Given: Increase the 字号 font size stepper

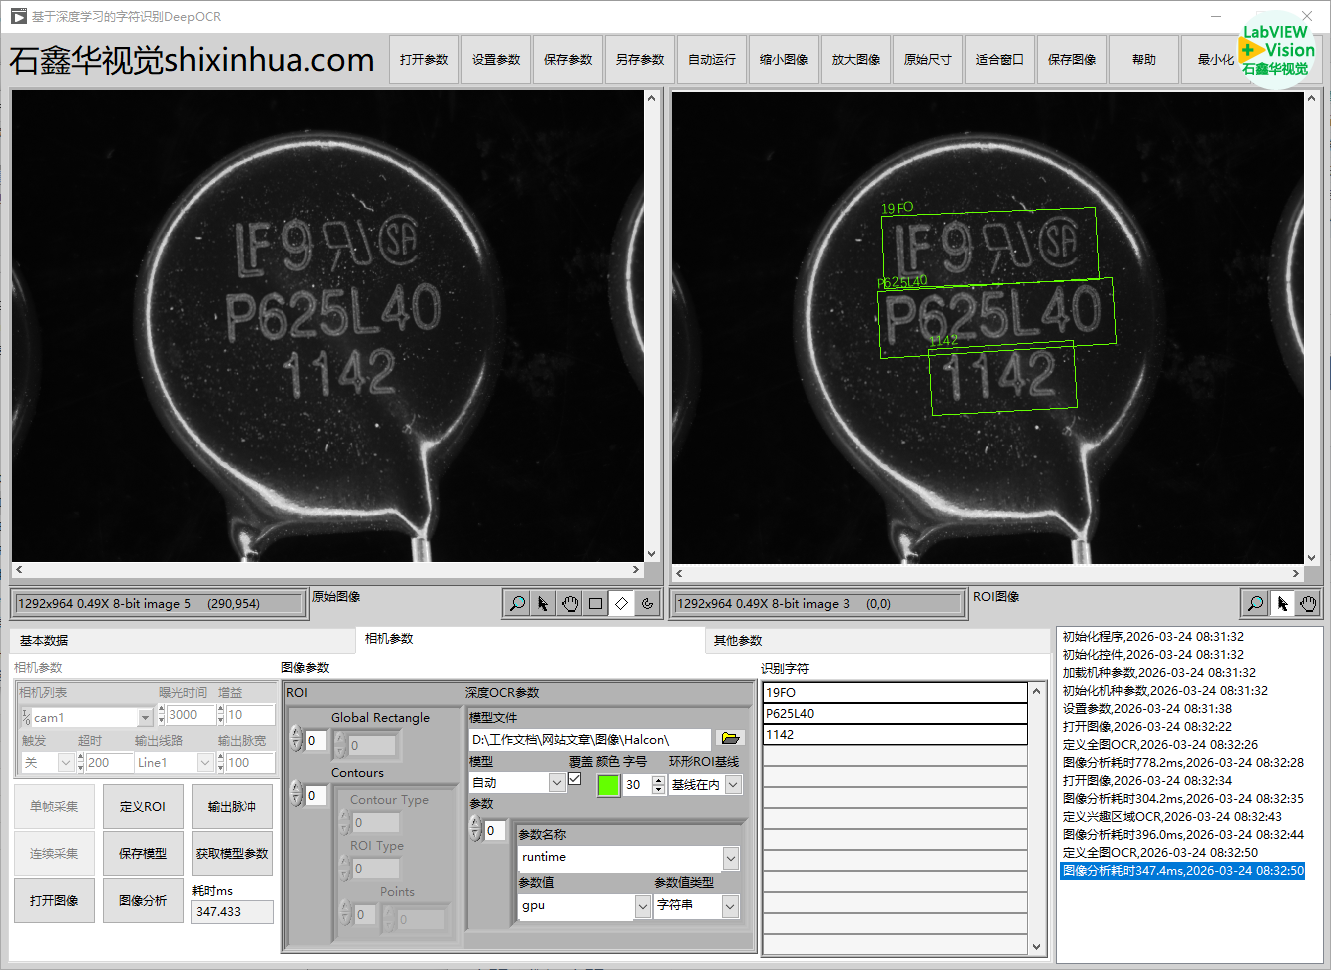Looking at the screenshot, I should pos(658,780).
